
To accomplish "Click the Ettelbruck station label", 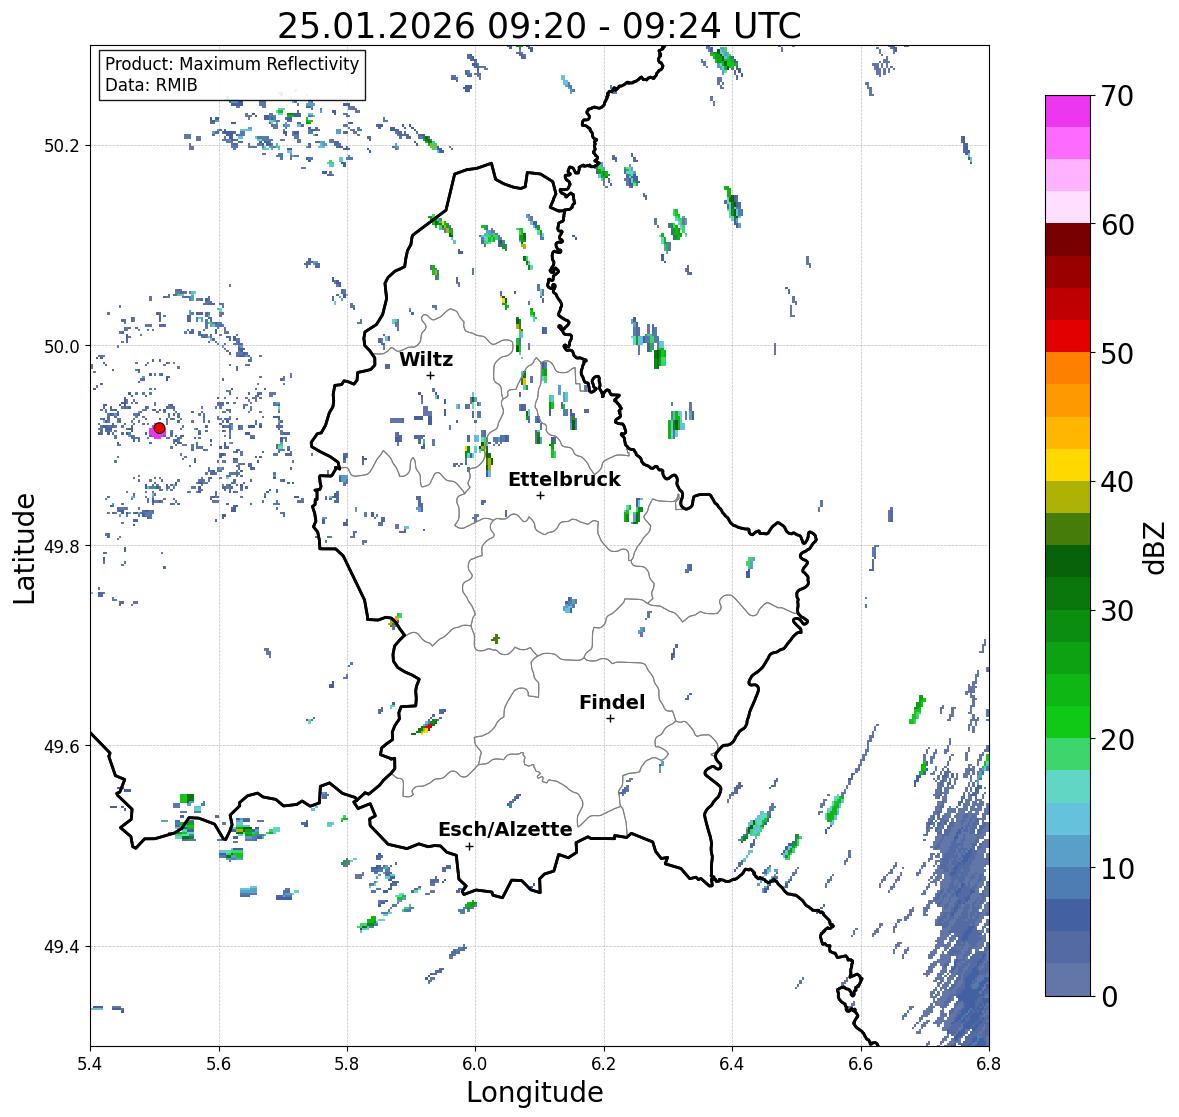I will point(564,479).
